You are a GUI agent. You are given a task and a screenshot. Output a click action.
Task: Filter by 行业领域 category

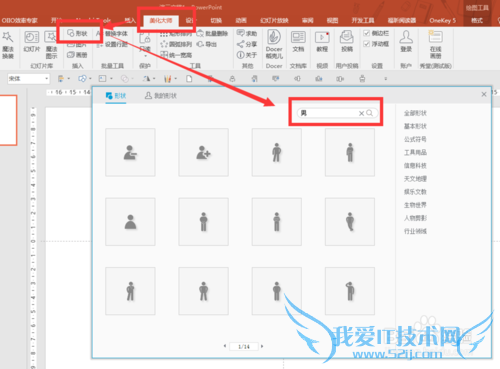point(415,231)
